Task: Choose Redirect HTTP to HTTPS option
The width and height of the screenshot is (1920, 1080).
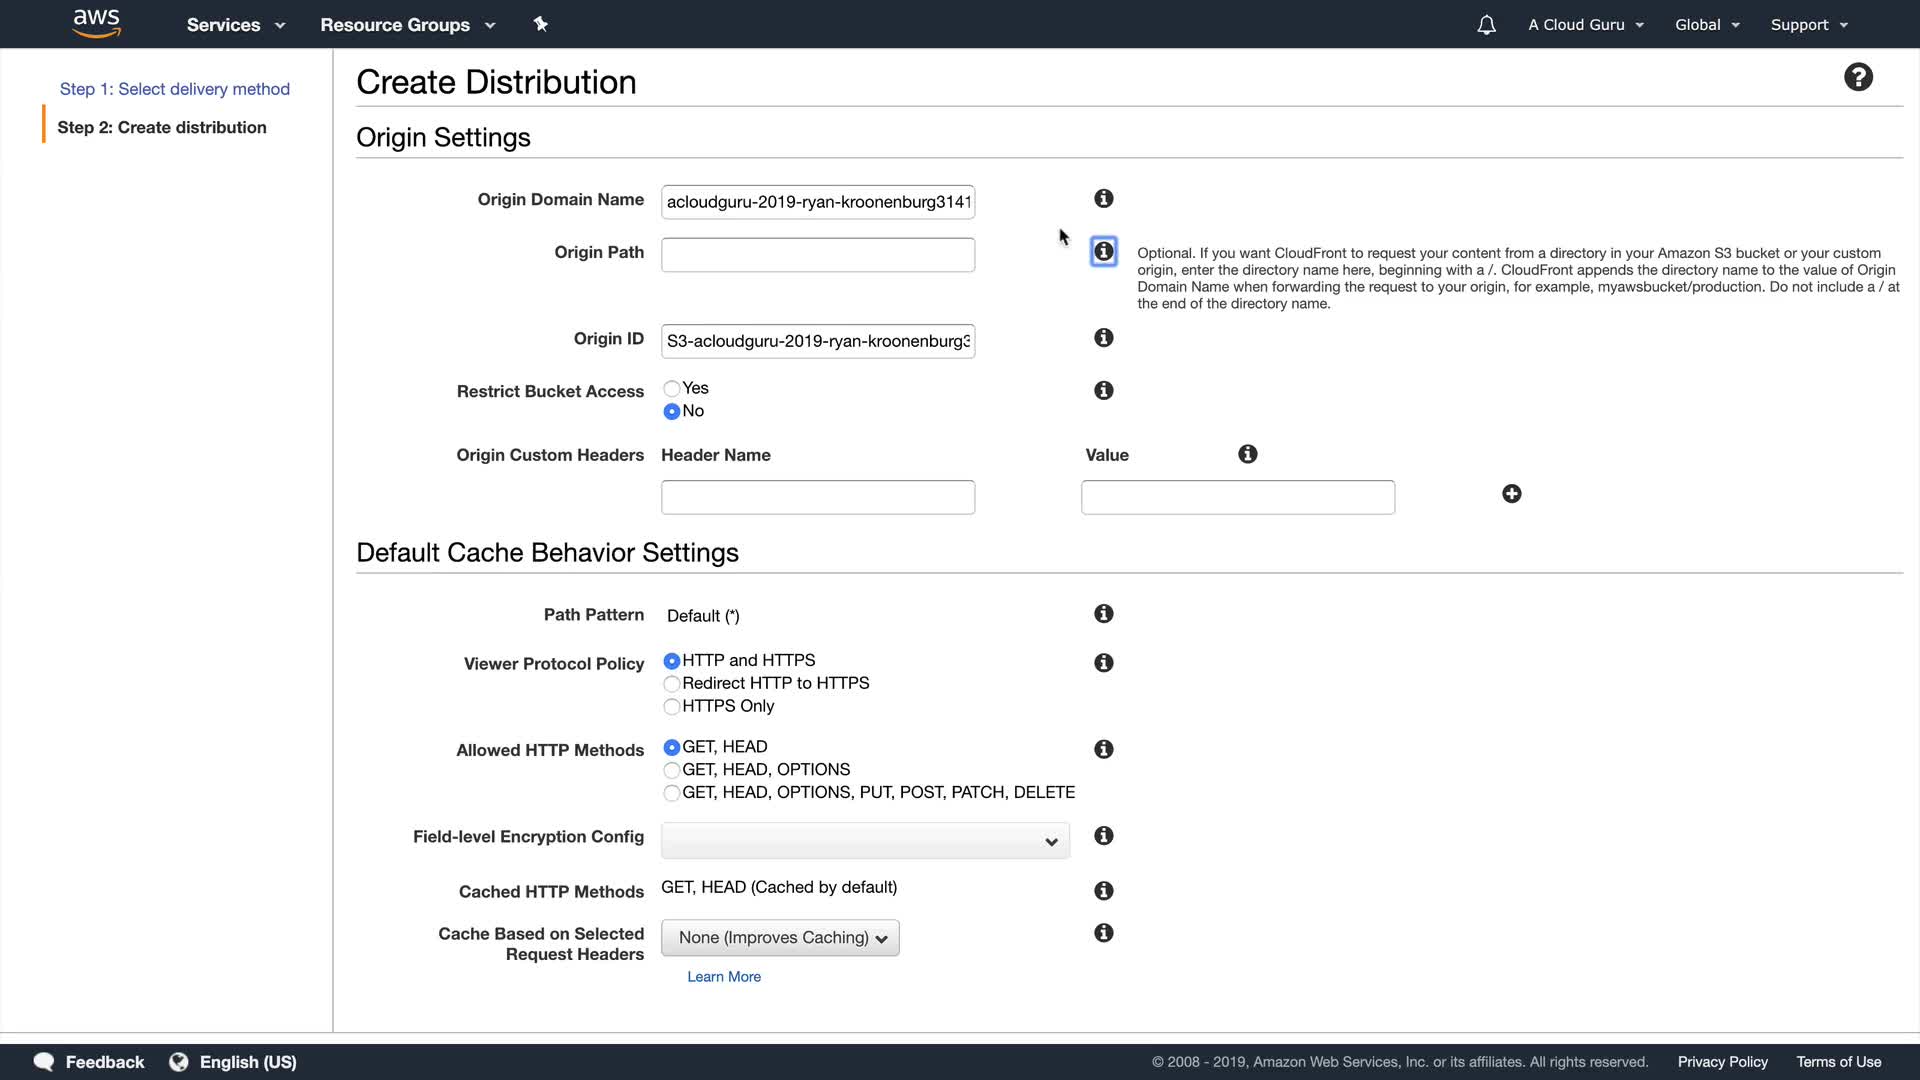Action: pos(672,684)
